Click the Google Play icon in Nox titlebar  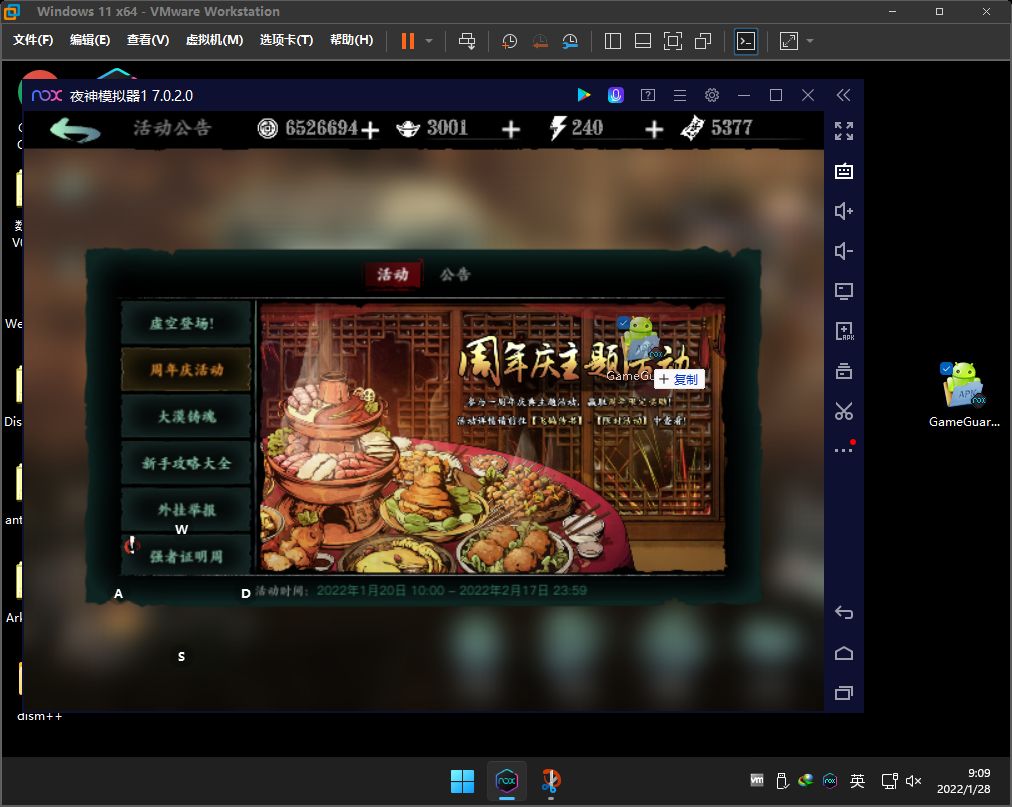pos(583,95)
